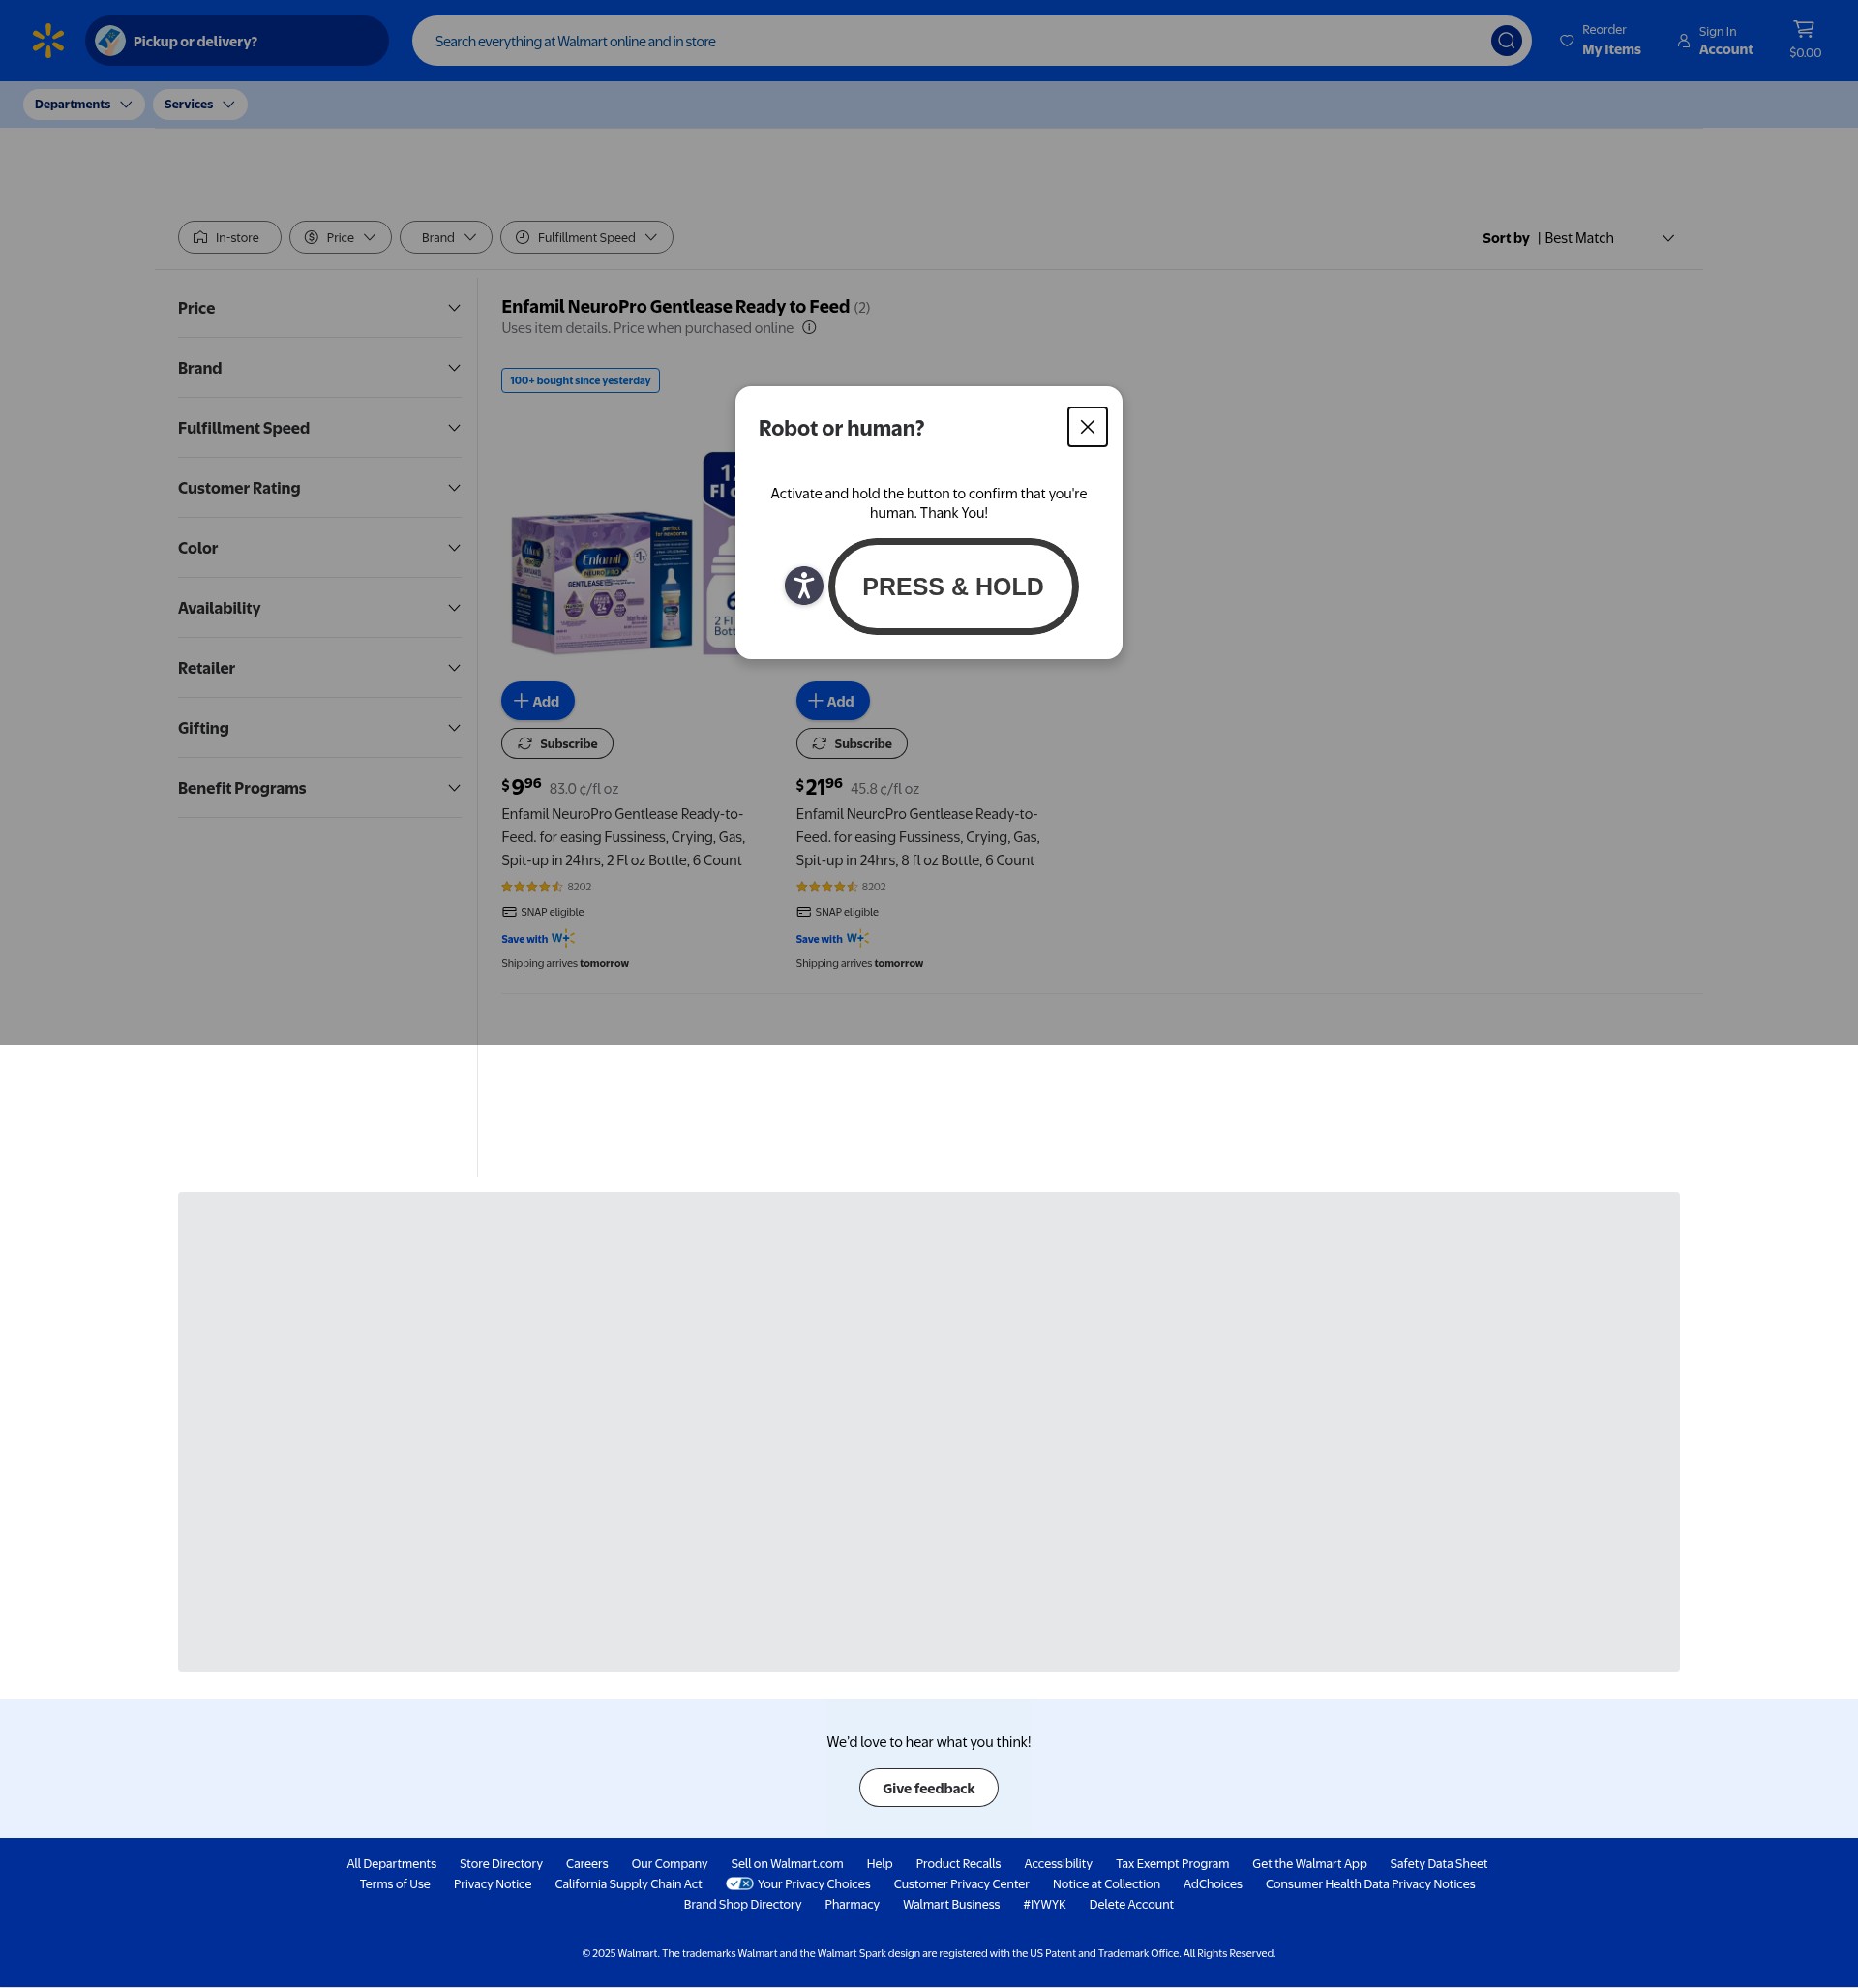Subscribe to the 2 Fl oz item
The image size is (1858, 1988).
(557, 743)
